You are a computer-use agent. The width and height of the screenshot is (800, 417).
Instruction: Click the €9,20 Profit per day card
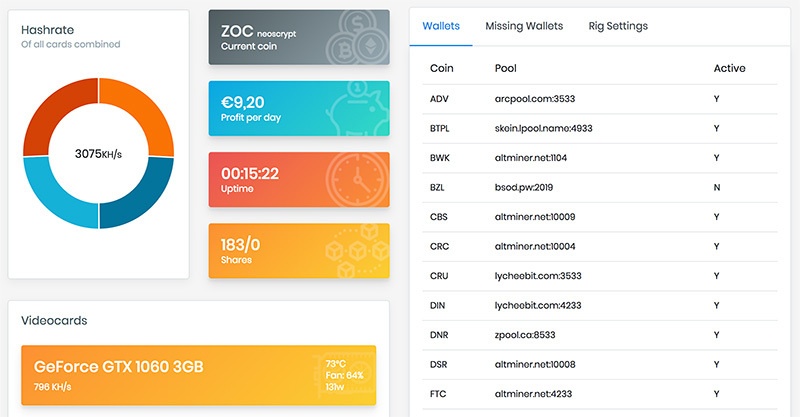click(x=298, y=108)
